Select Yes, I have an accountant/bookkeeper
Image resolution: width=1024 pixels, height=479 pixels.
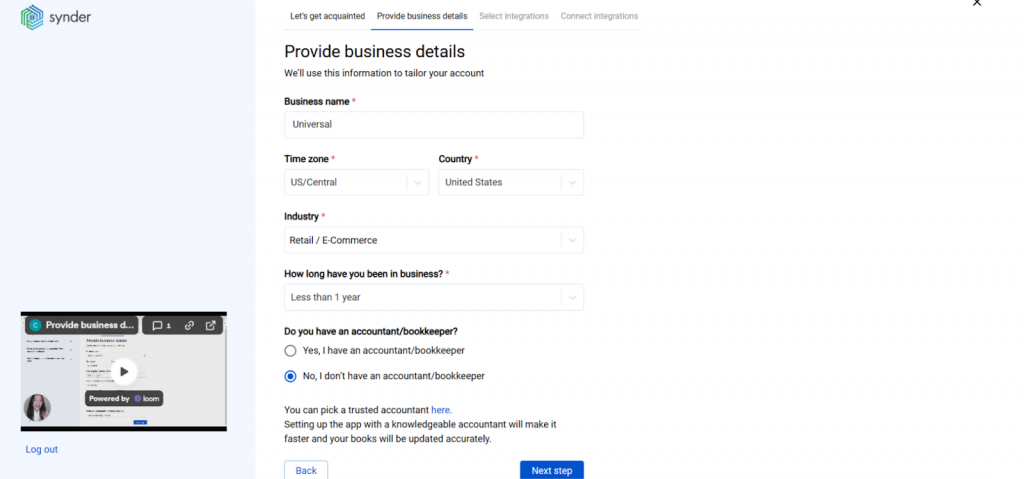pos(291,351)
